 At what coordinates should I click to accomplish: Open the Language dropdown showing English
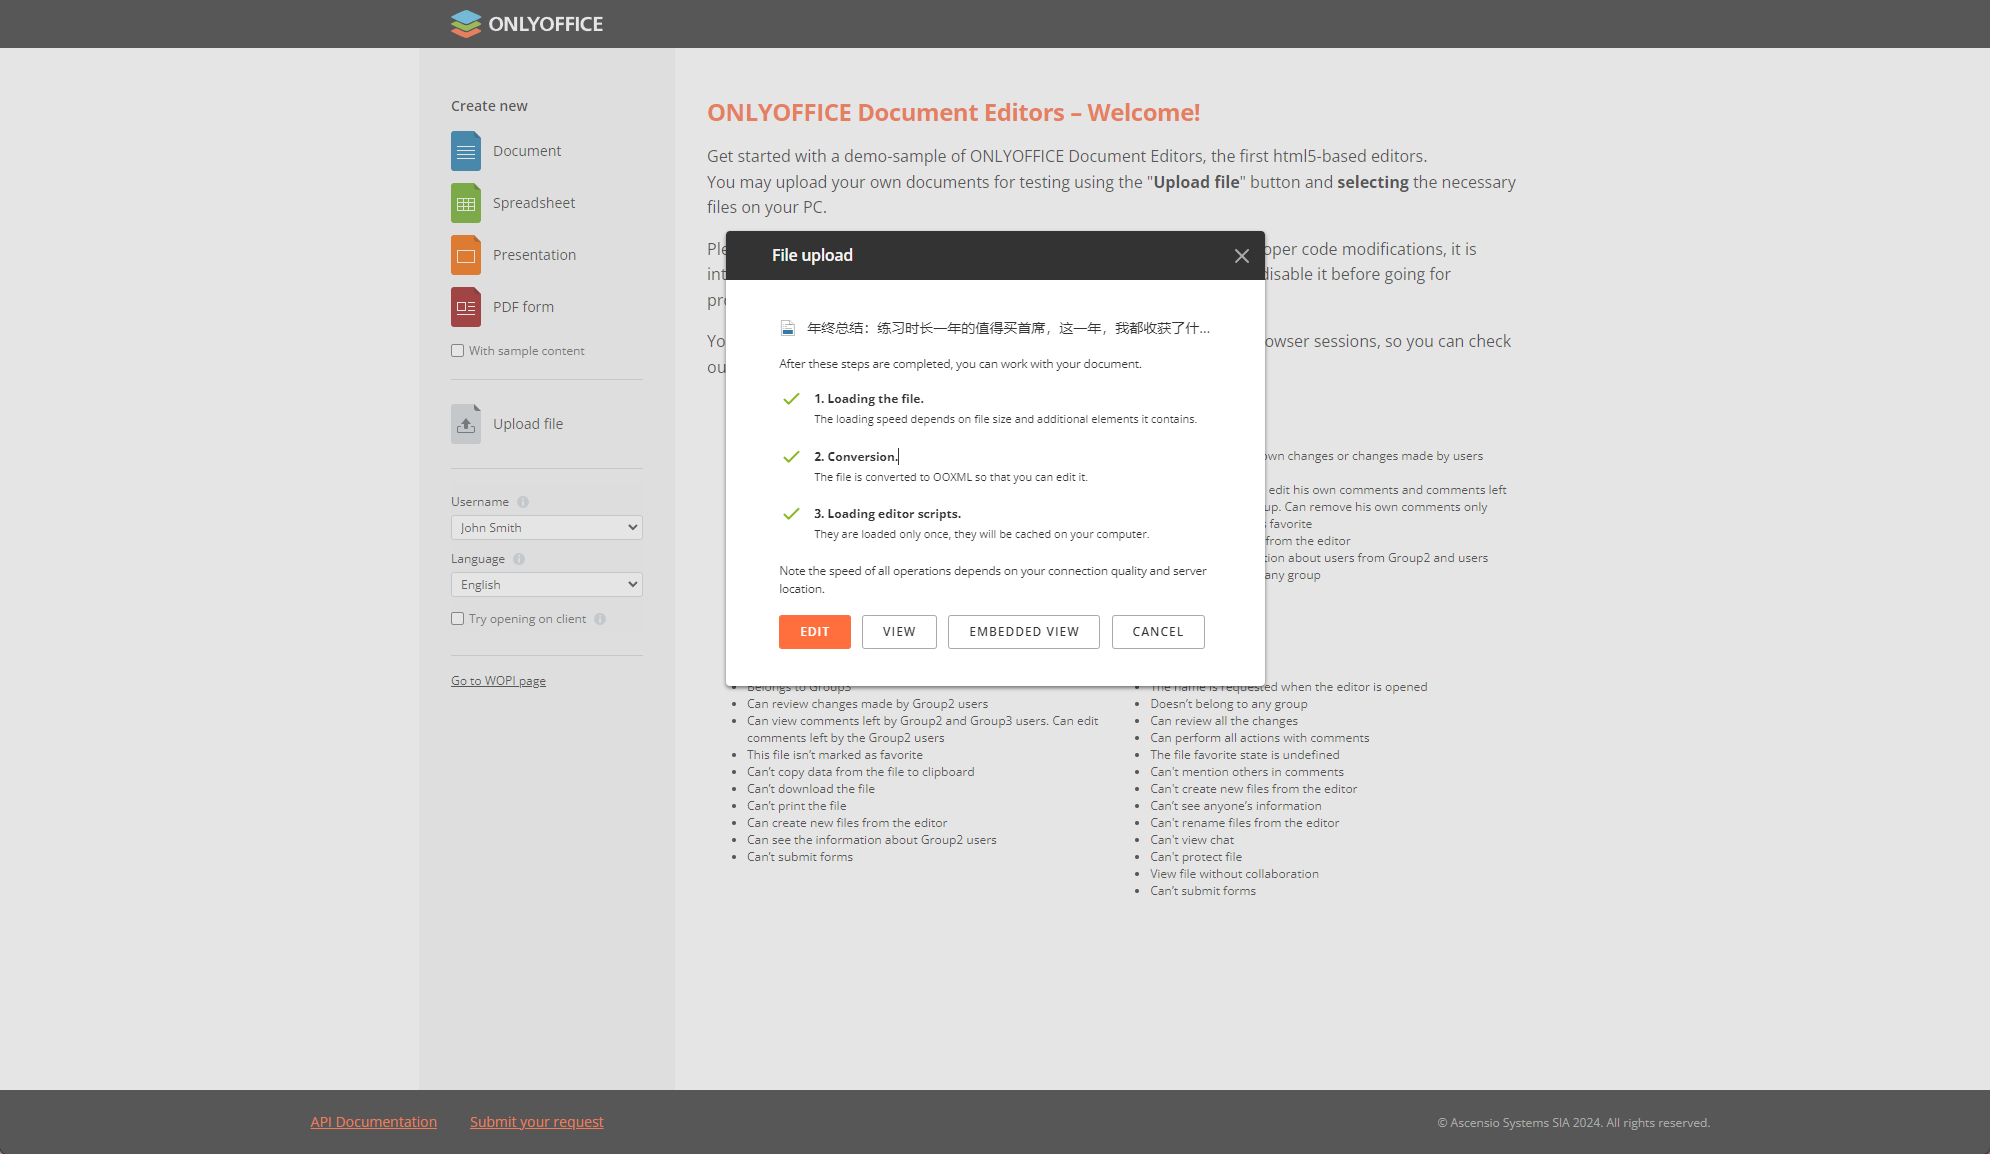tap(547, 585)
